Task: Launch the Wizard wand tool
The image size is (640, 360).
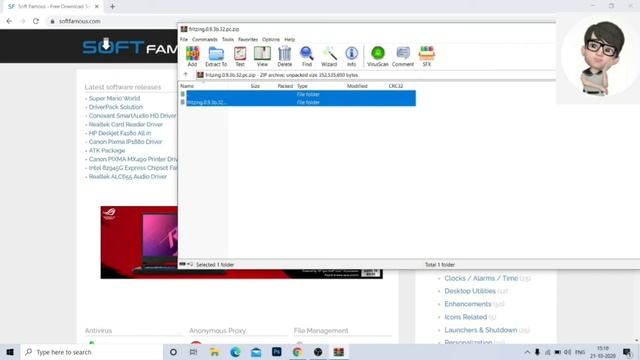Action: (x=329, y=56)
